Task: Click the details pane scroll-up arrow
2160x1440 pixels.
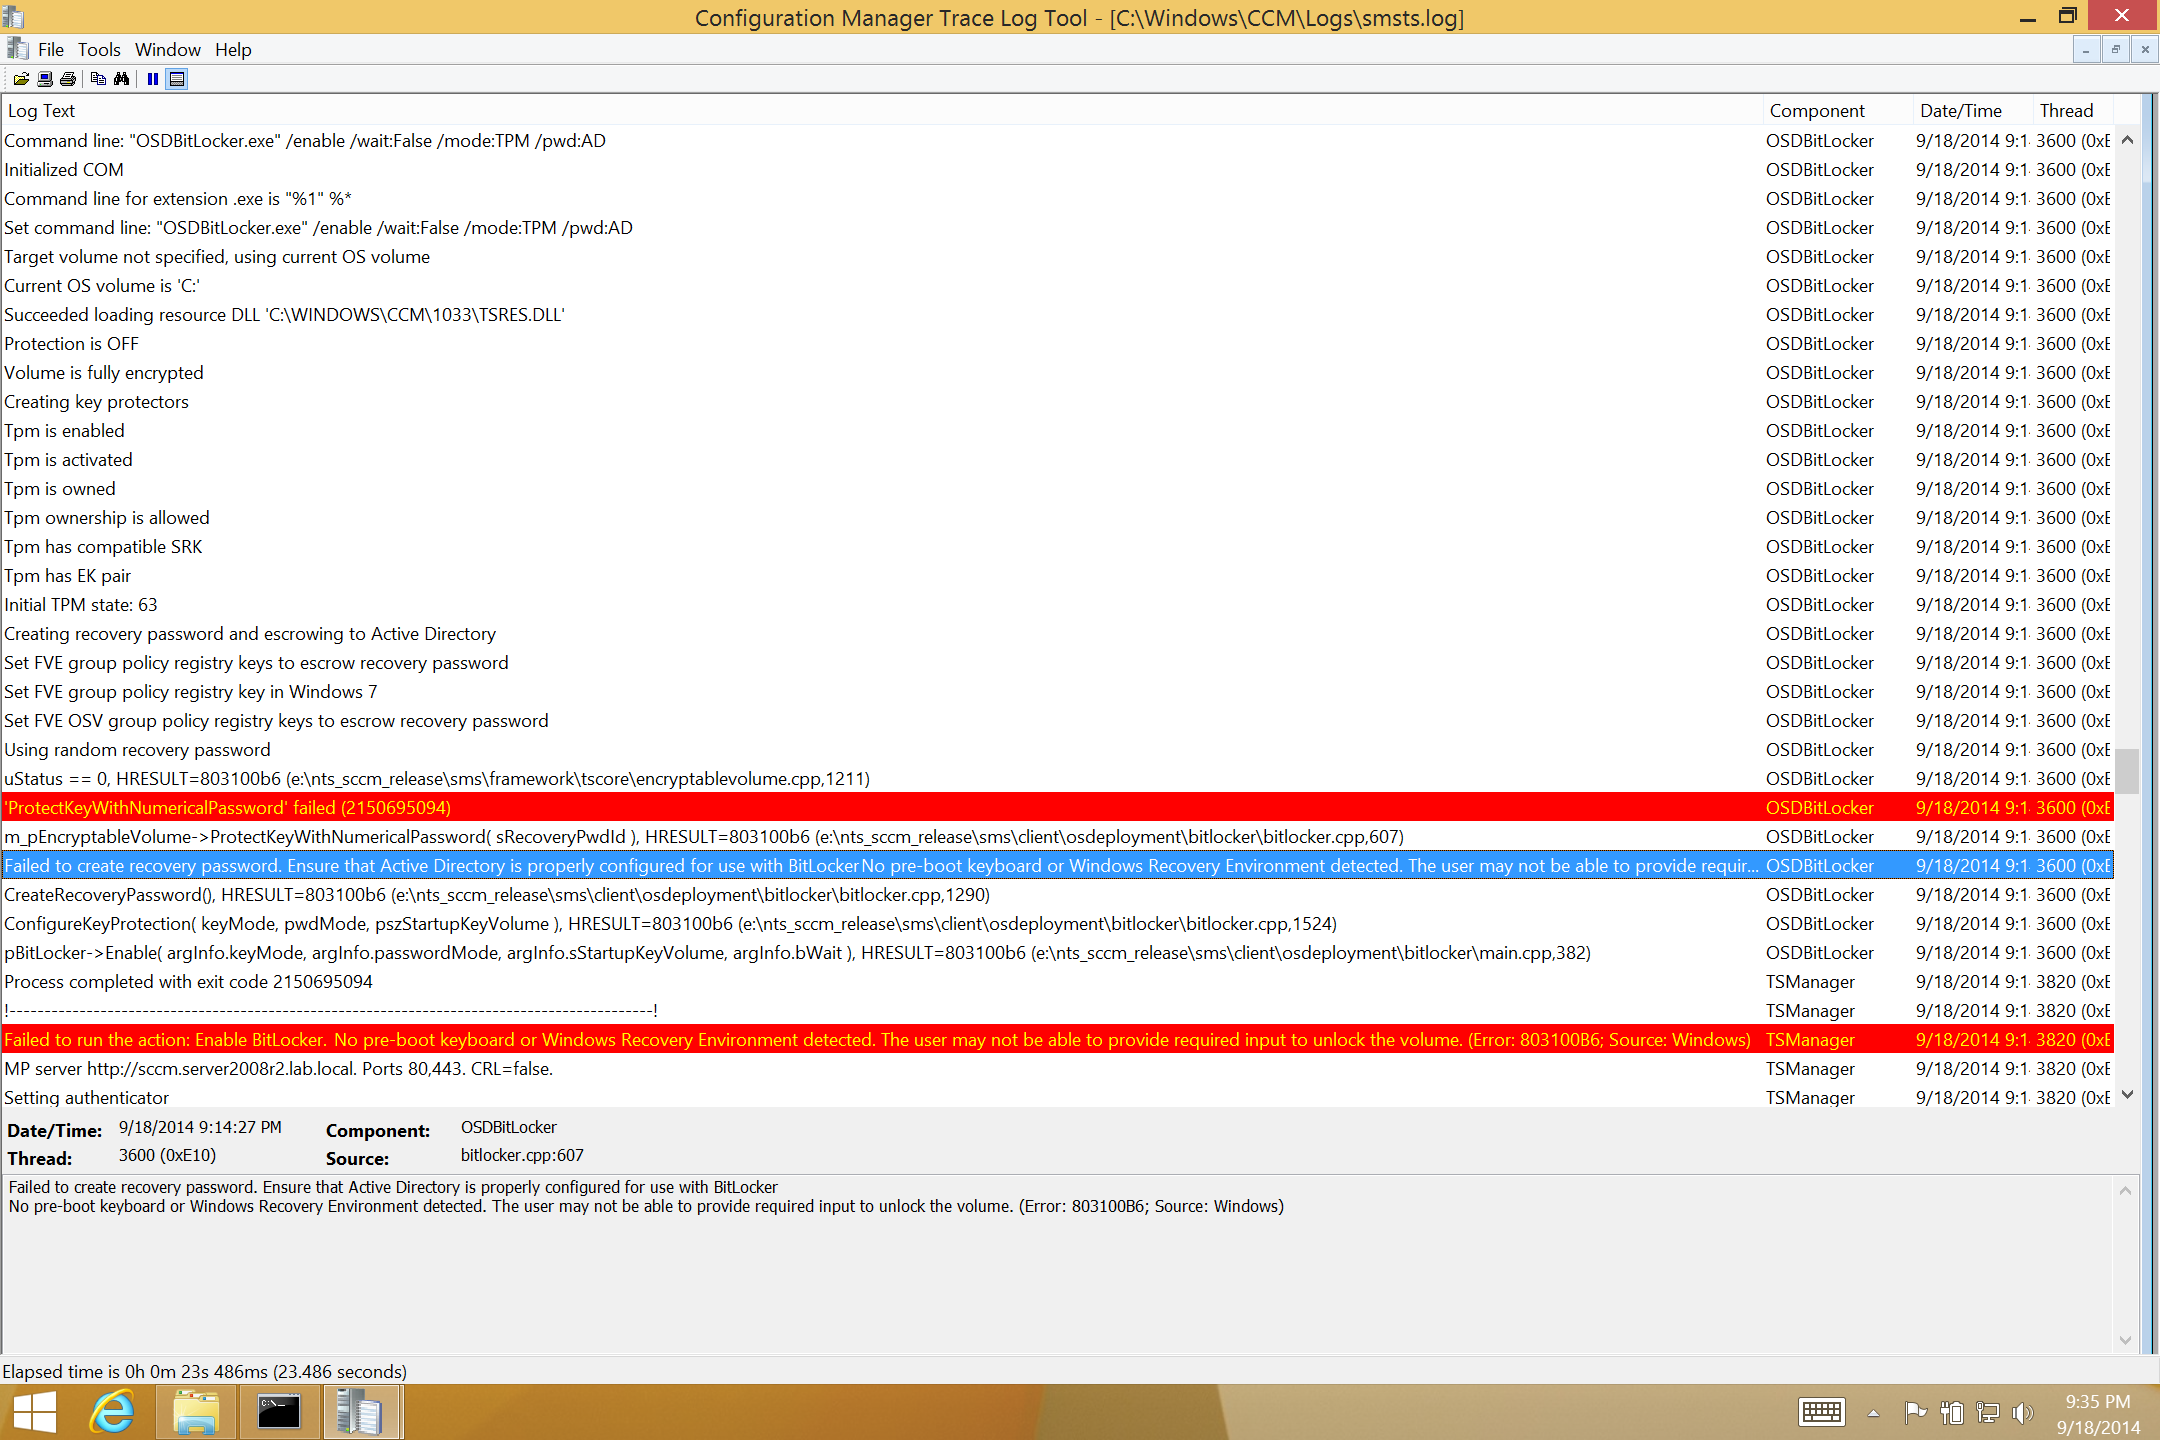Action: pyautogui.click(x=2125, y=1190)
